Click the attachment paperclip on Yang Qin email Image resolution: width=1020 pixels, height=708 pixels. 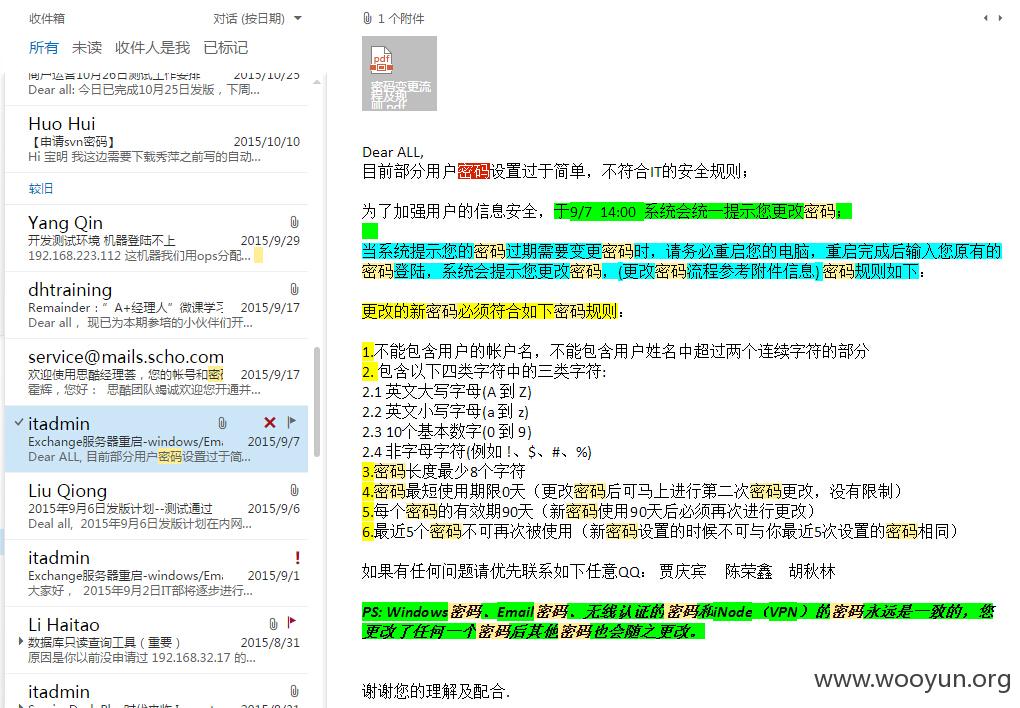click(x=294, y=222)
